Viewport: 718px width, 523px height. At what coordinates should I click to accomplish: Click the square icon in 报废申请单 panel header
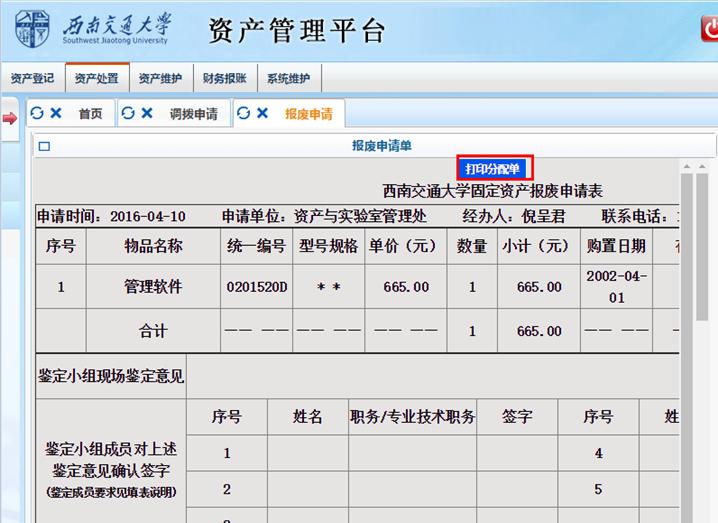(44, 147)
